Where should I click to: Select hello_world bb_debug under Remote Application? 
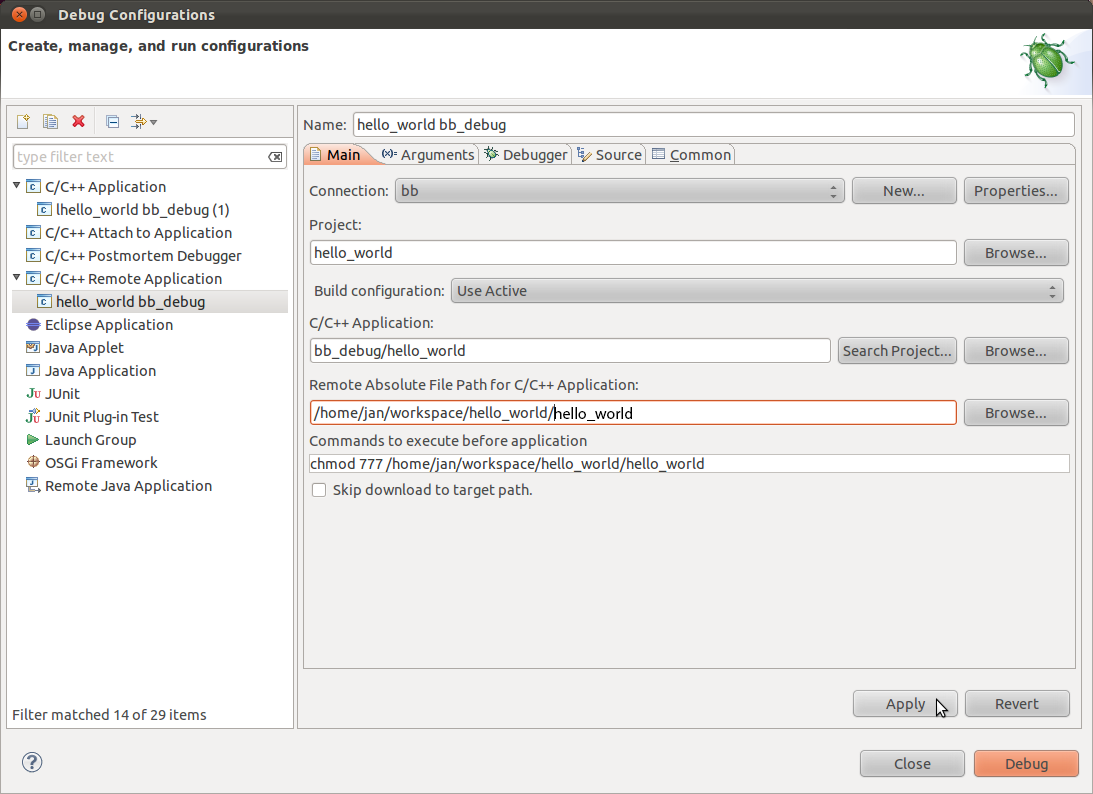(130, 301)
